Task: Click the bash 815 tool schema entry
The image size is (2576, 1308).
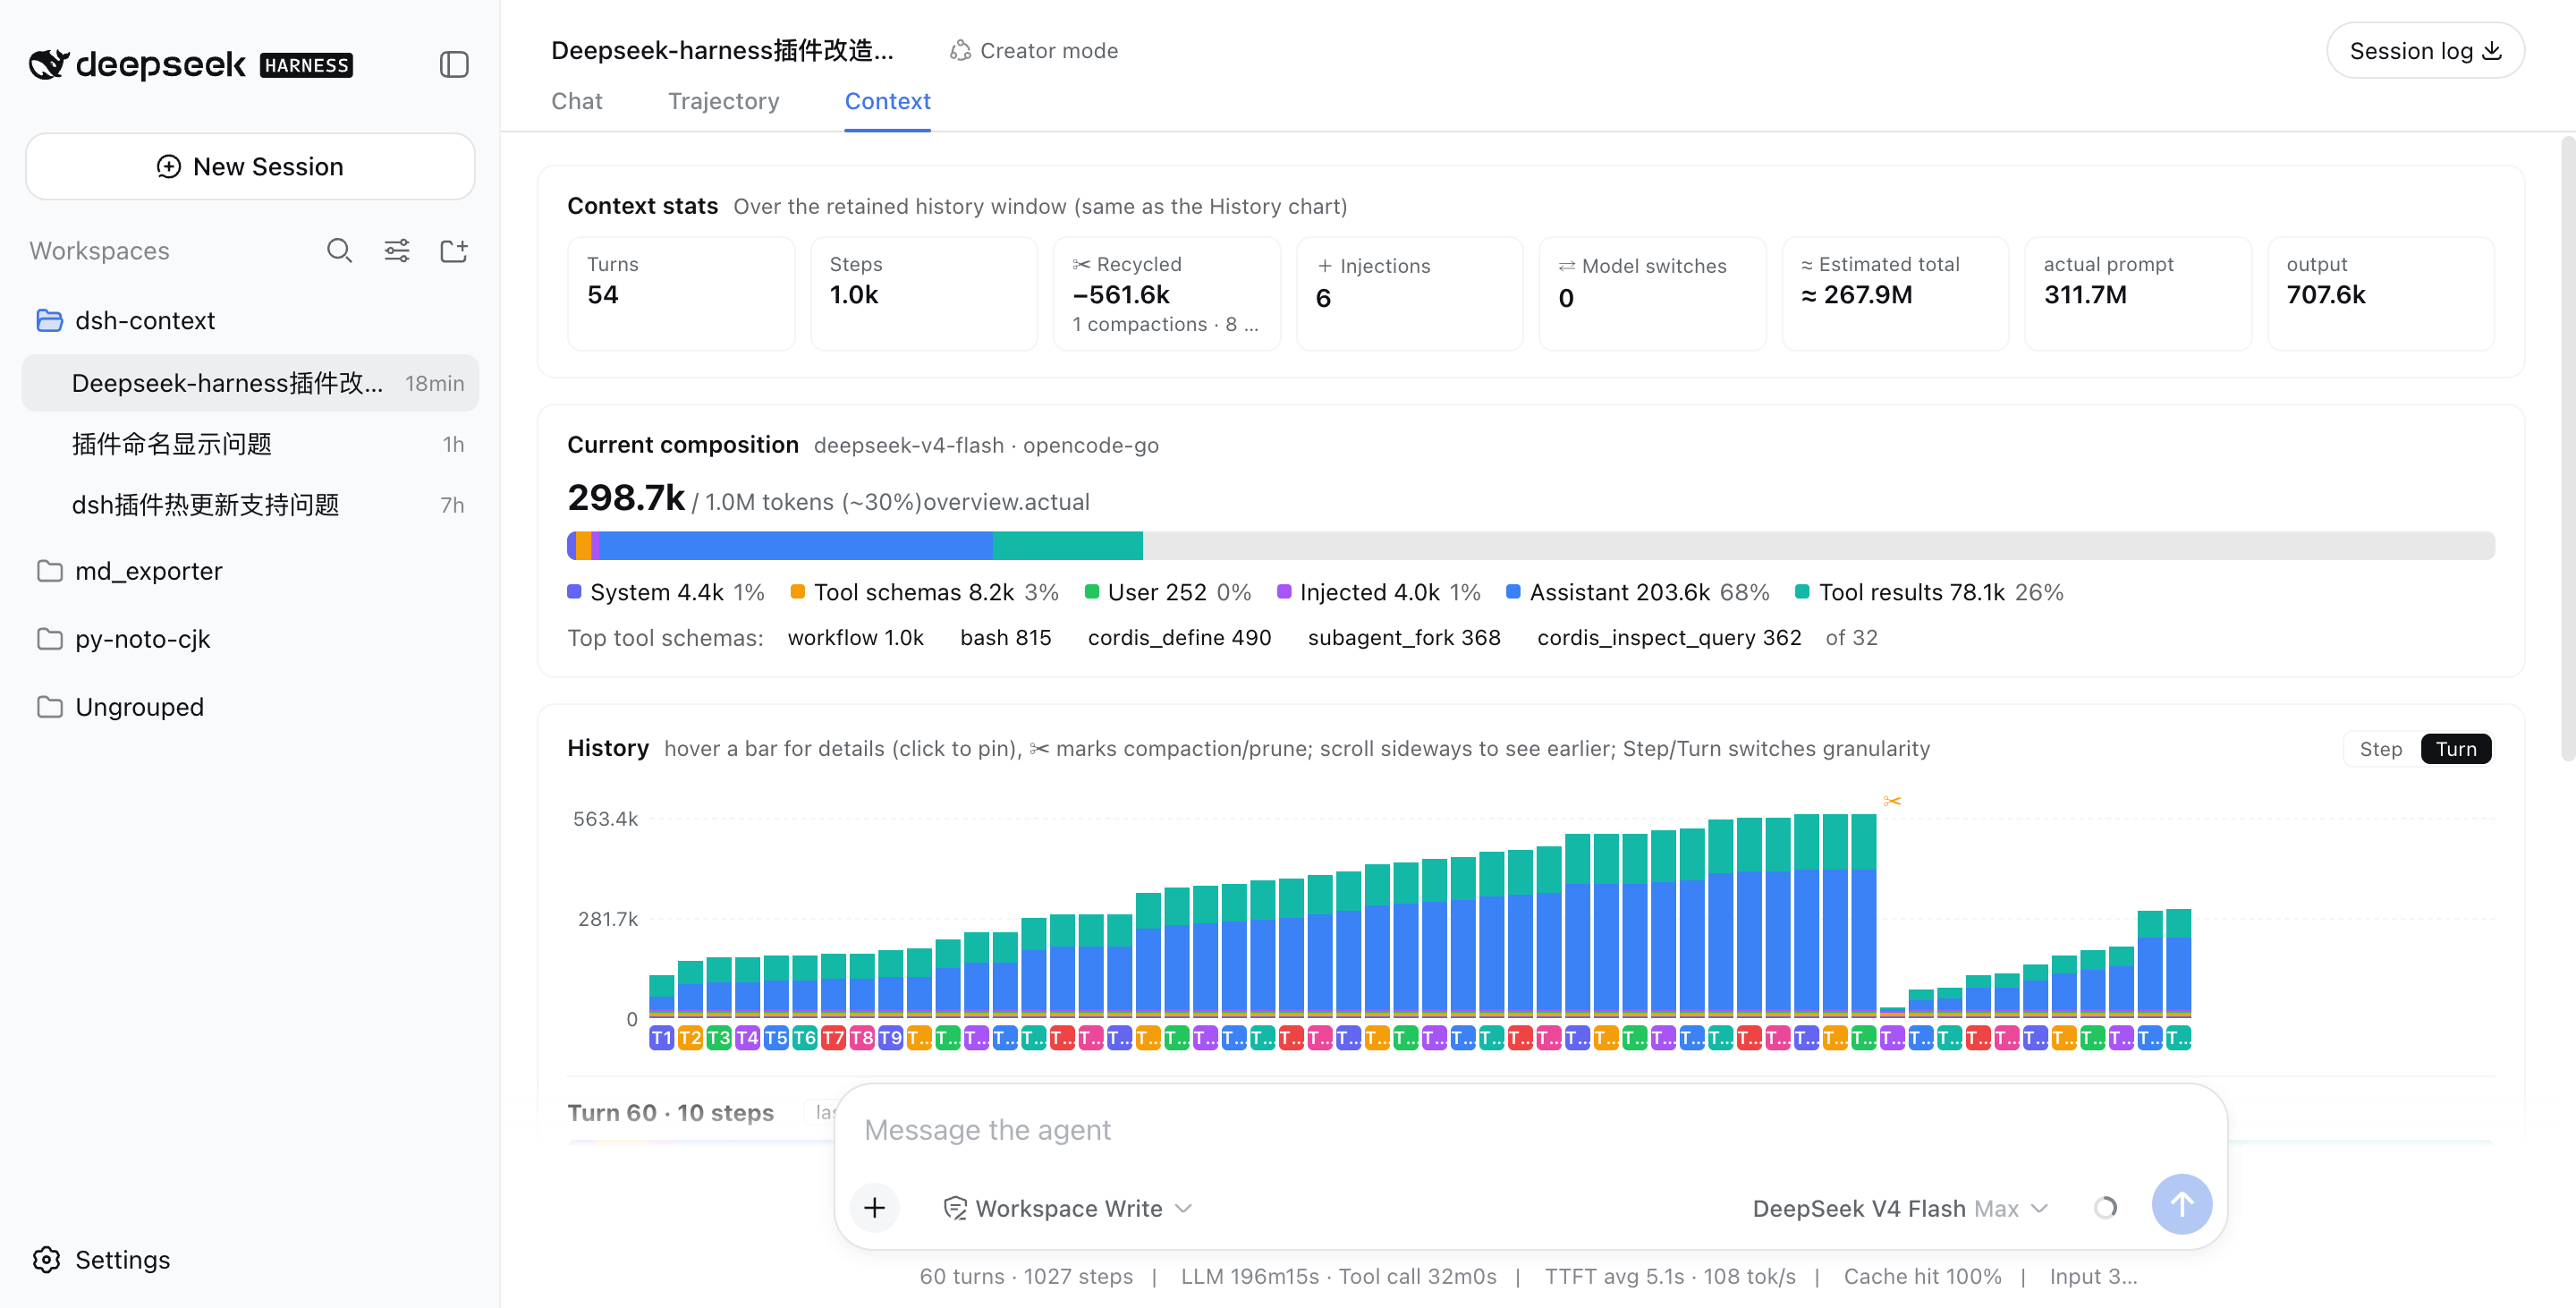Action: tap(1005, 637)
